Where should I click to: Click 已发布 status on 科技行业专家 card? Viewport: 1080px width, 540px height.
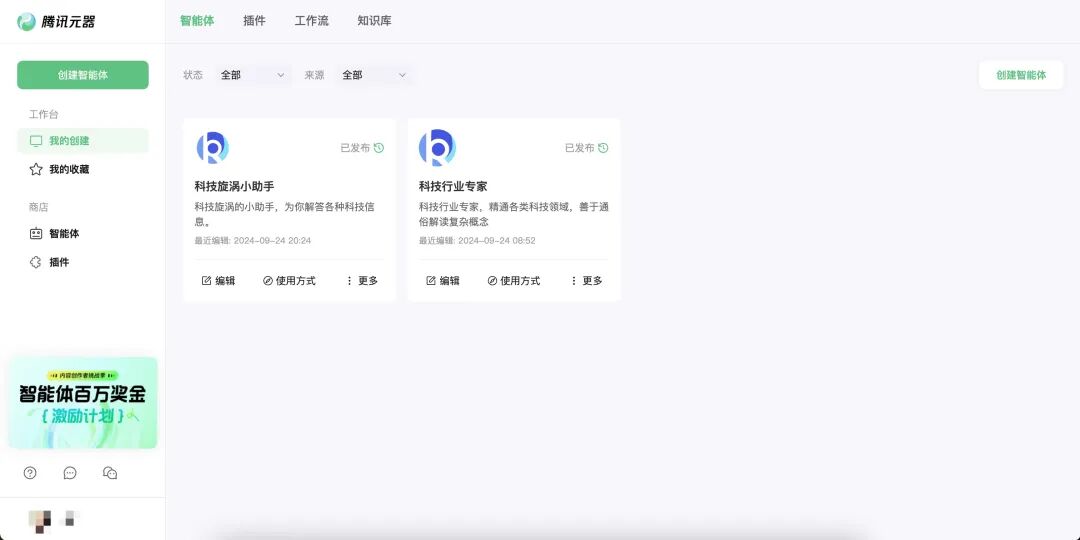(580, 147)
